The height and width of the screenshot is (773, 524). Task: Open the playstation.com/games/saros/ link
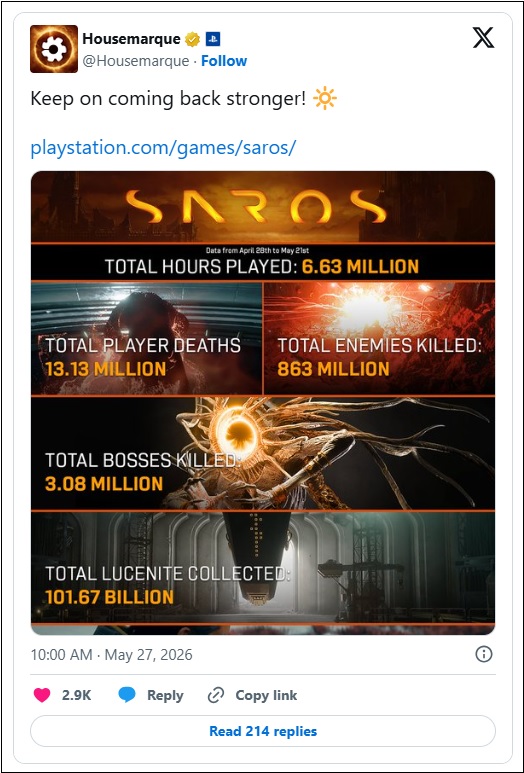(163, 147)
